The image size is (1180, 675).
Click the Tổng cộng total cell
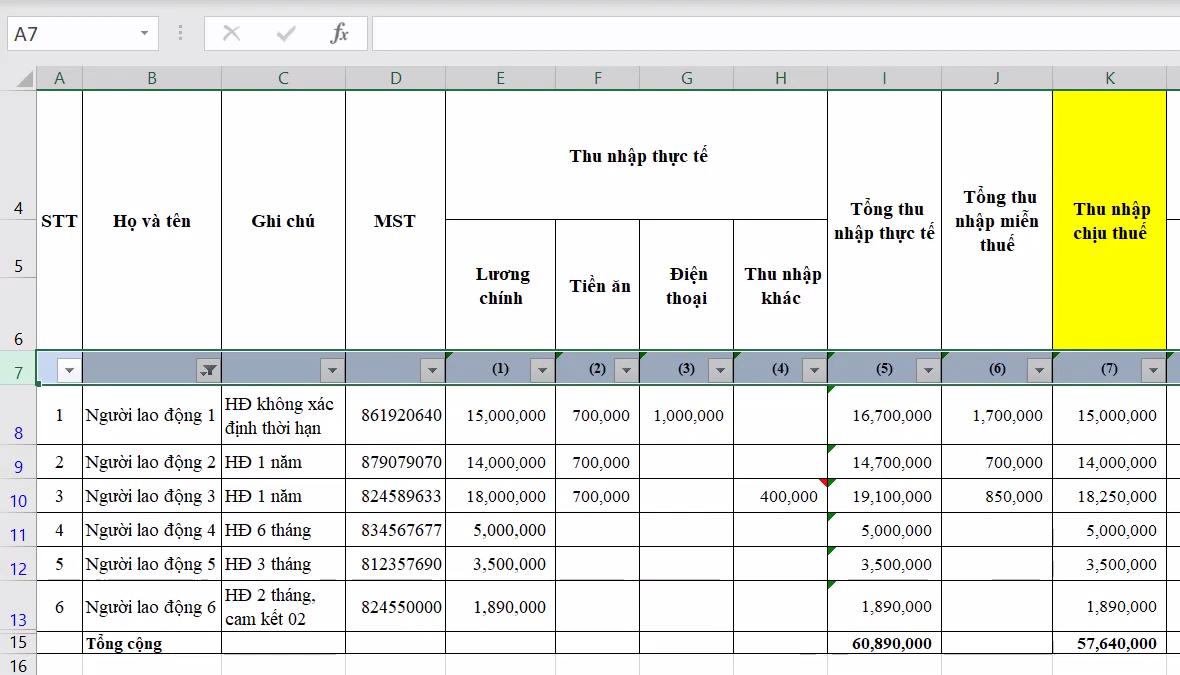(152, 643)
